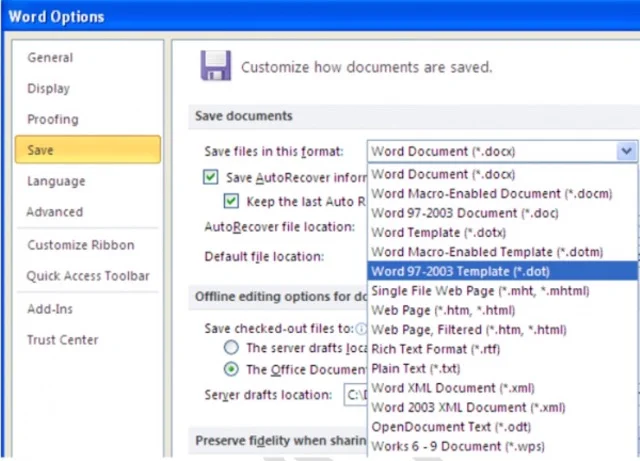Choose Single File Web Page (*.mht)
640x461 pixels.
point(502,291)
